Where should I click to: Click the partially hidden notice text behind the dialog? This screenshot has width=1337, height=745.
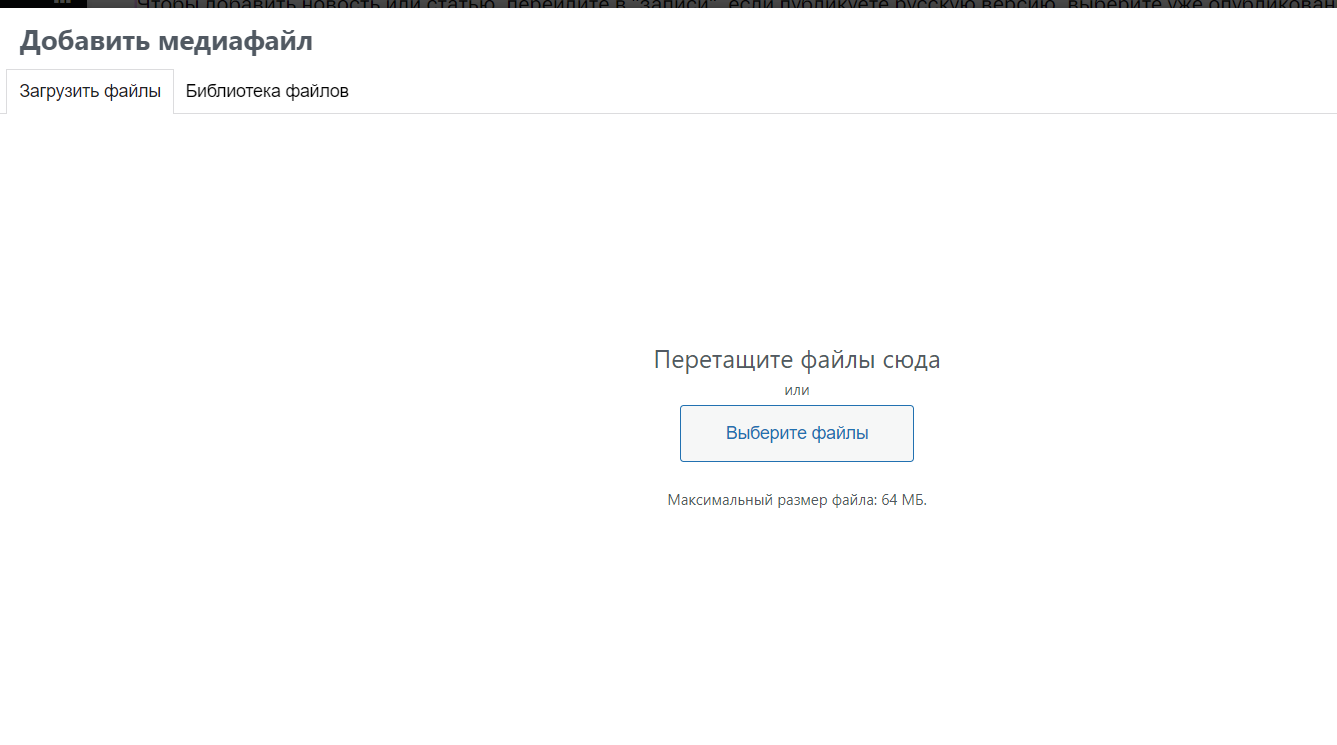(700, 4)
